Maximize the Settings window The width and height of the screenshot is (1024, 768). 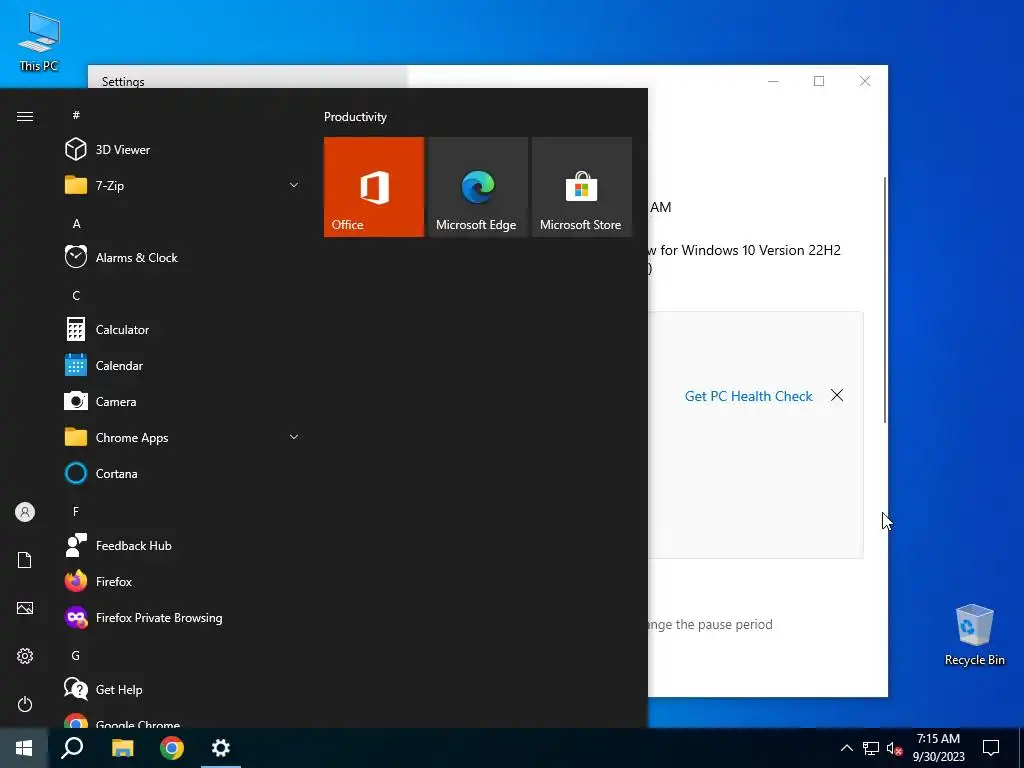819,81
